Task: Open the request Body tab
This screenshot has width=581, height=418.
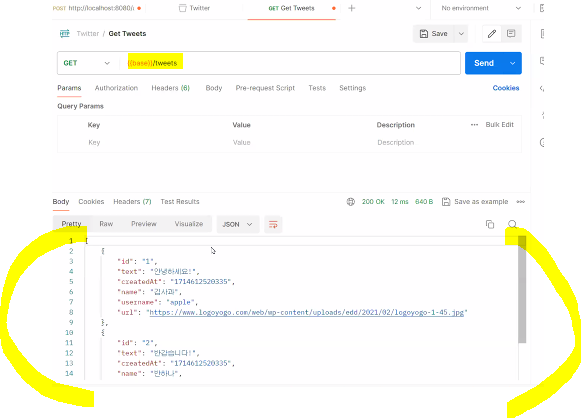Action: (x=214, y=88)
